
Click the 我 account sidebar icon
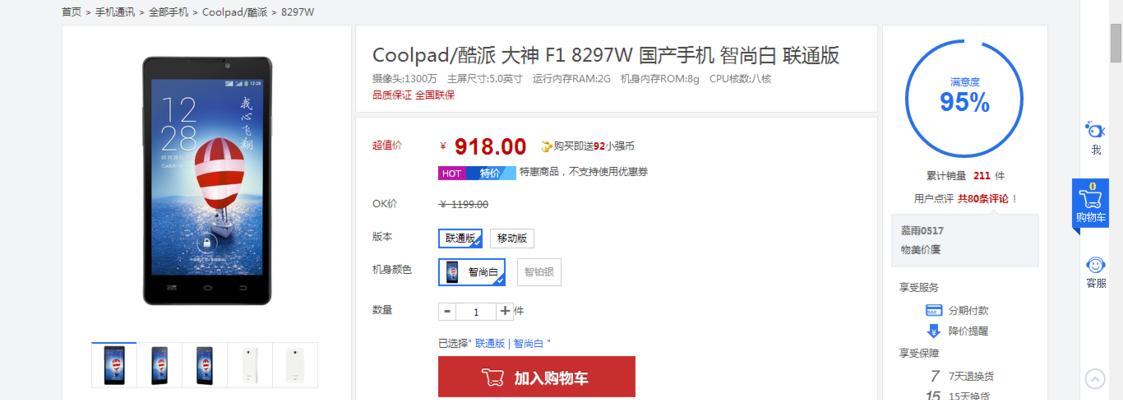click(x=1095, y=130)
